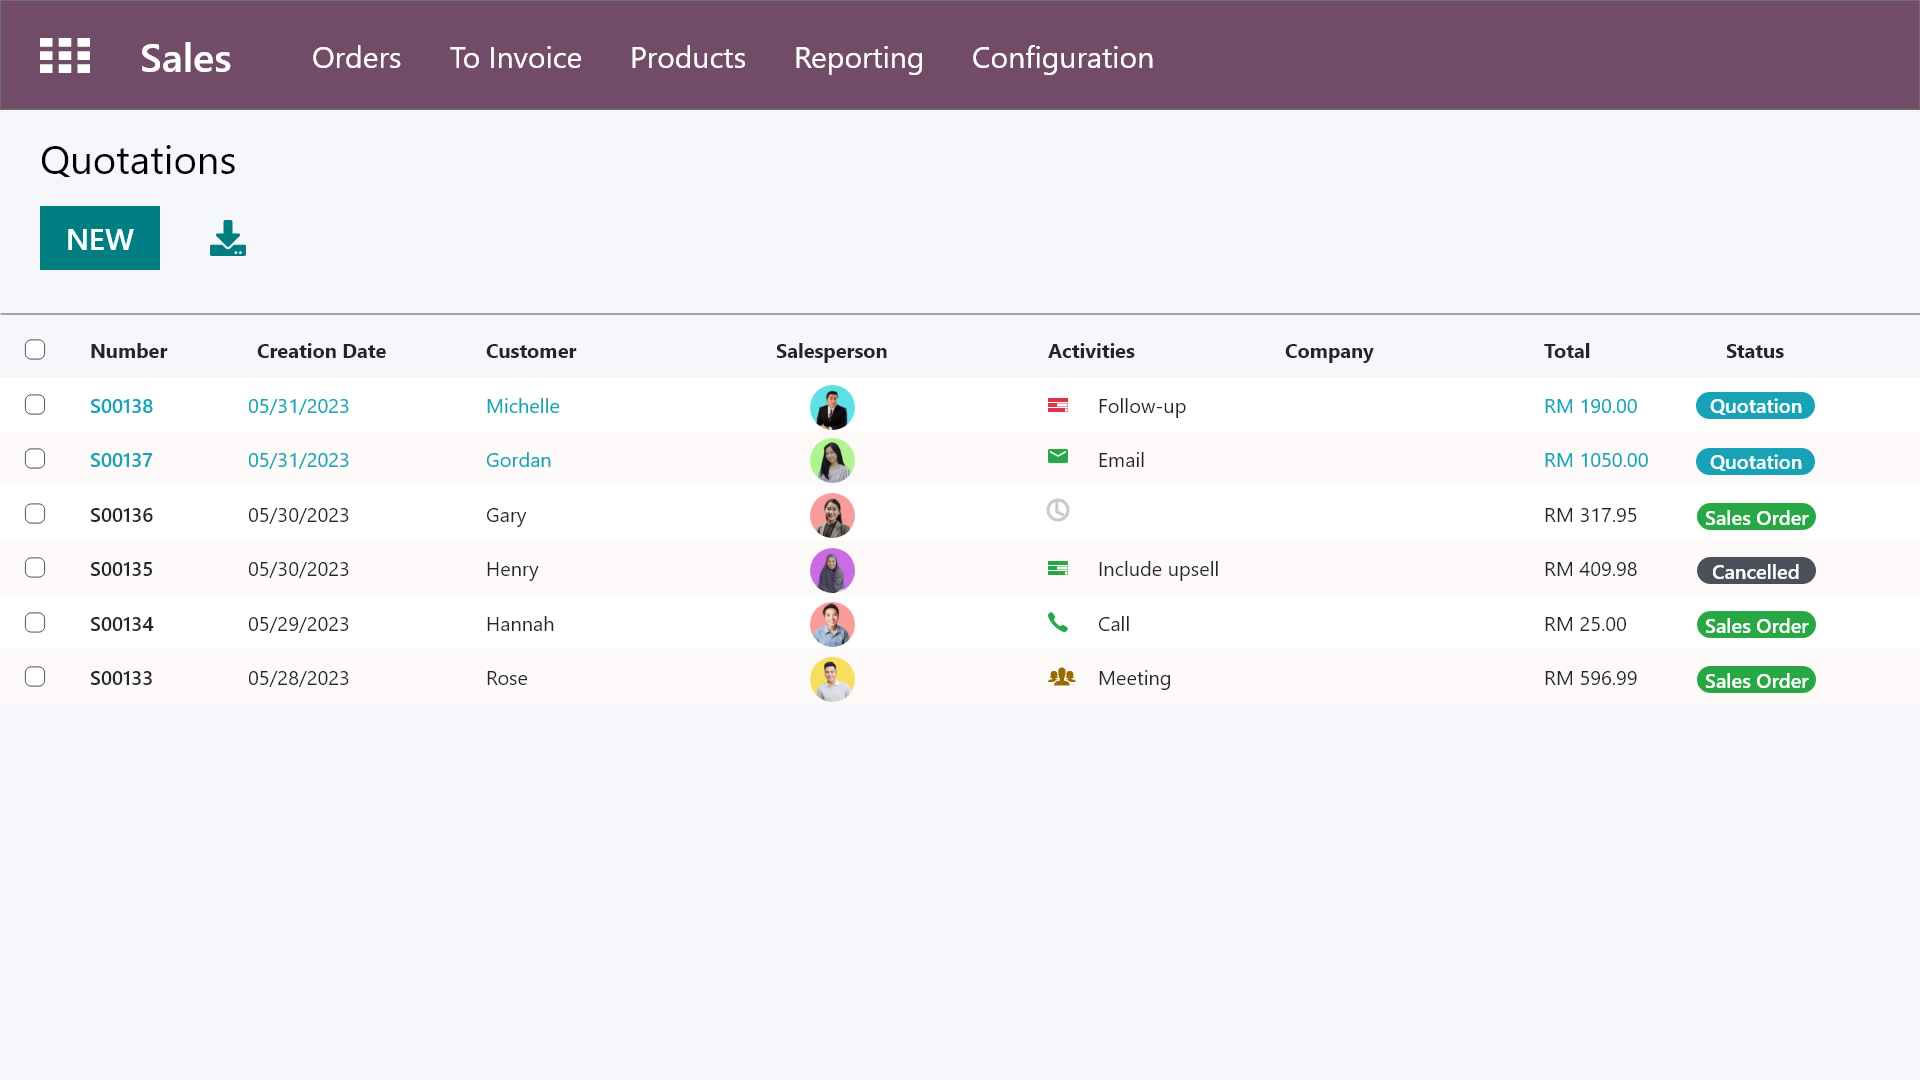This screenshot has width=1920, height=1080.
Task: Click the Cancelled status badge for S00135
Action: [x=1755, y=571]
